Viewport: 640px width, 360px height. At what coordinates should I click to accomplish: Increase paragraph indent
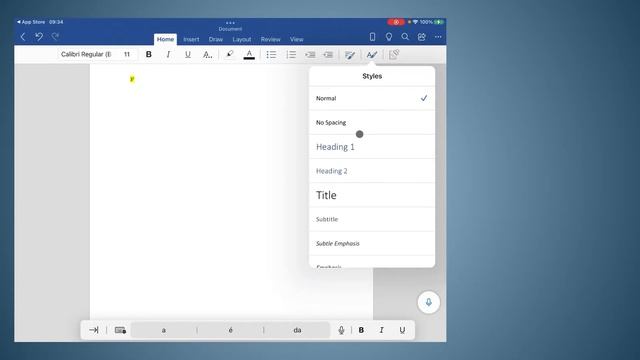point(328,54)
